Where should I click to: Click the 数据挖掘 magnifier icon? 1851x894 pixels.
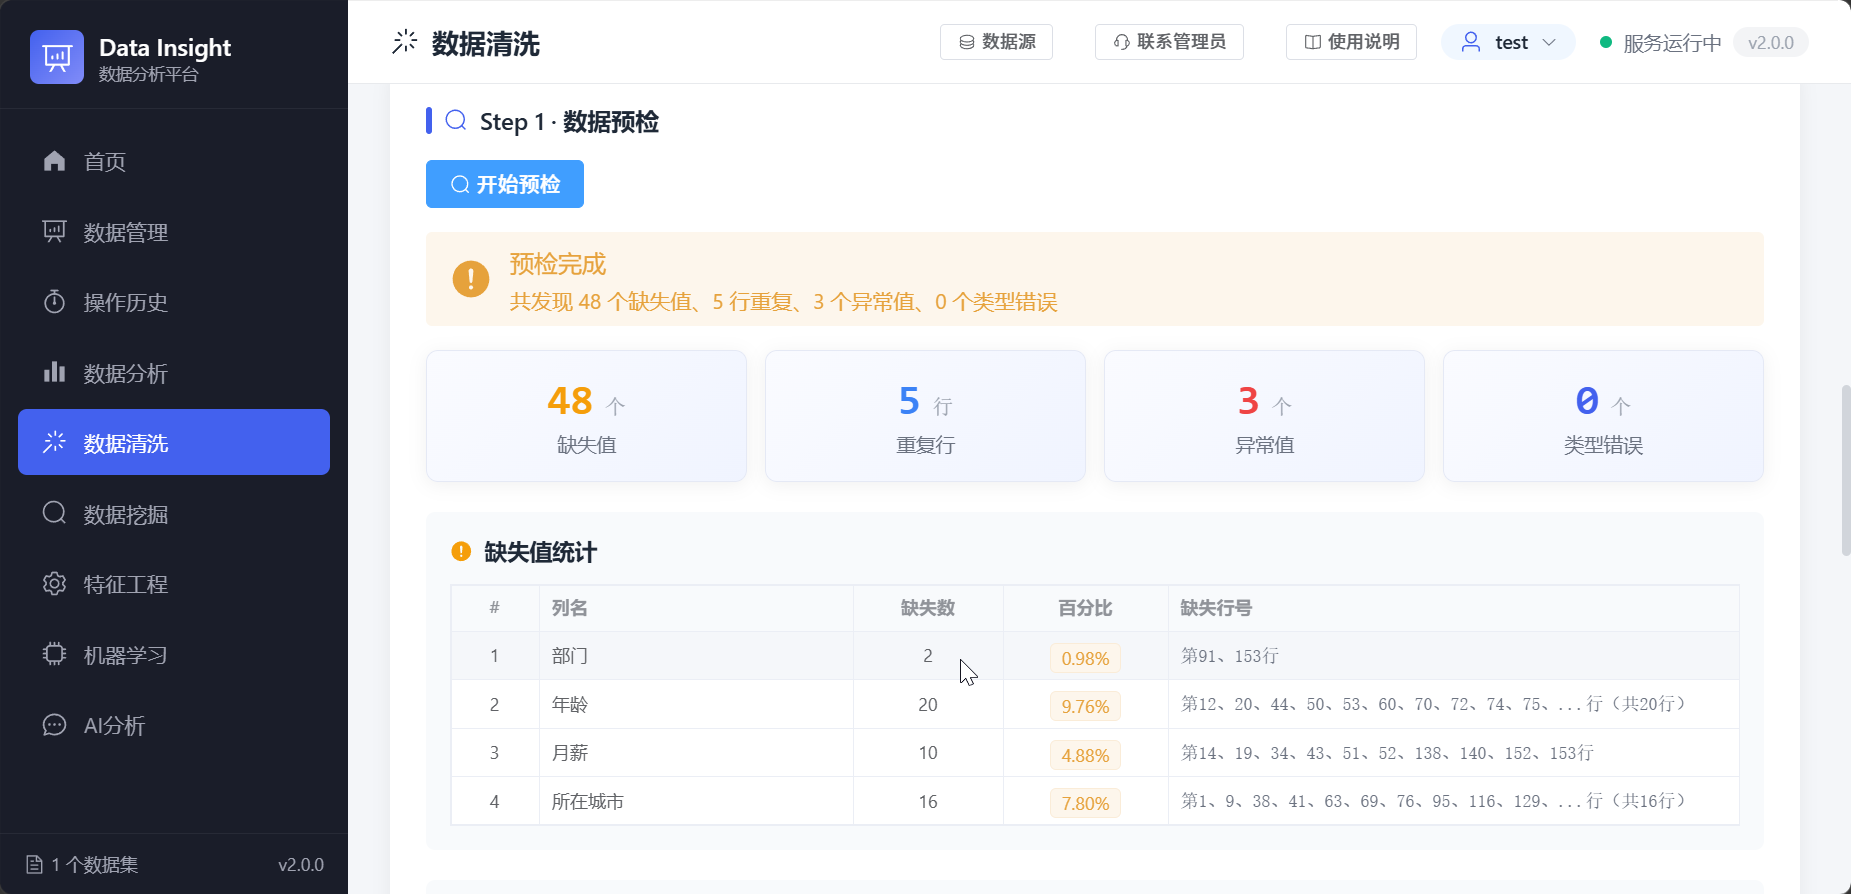click(x=55, y=514)
